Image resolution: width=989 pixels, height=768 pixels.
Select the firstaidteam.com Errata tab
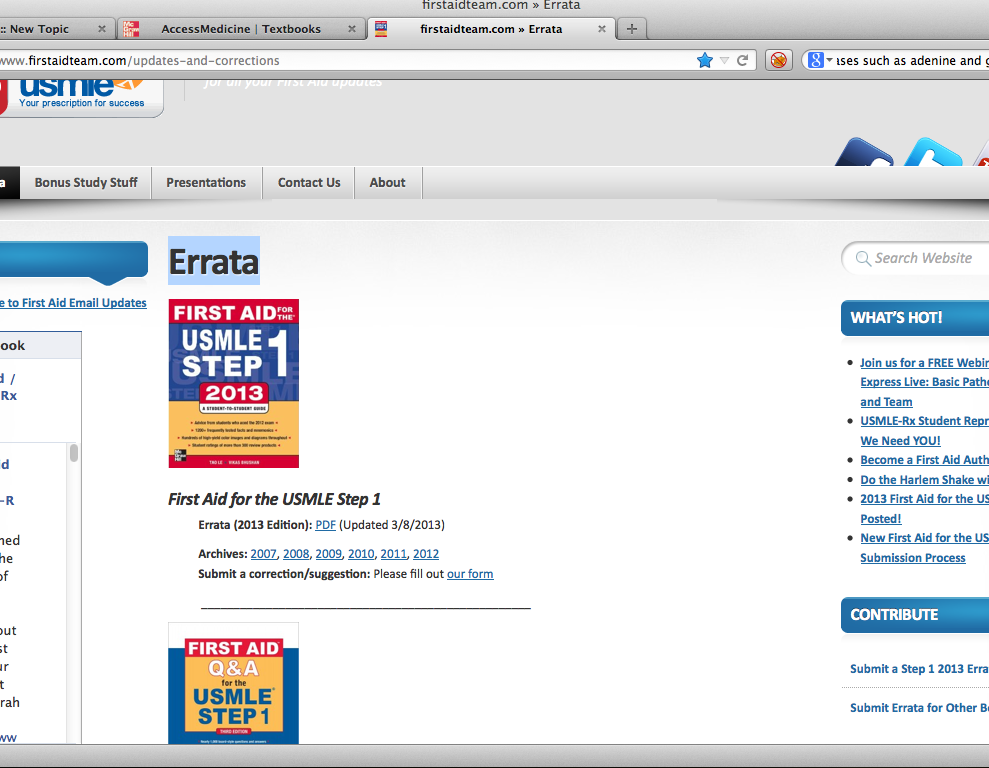(x=491, y=28)
